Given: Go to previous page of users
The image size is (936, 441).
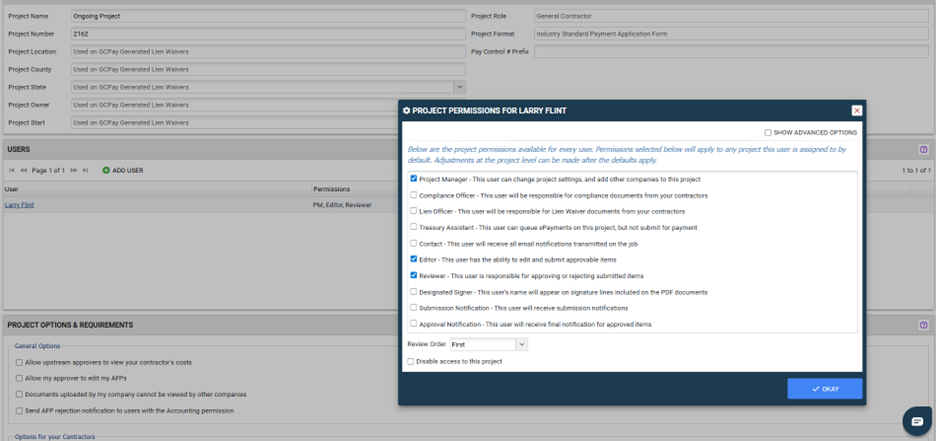Looking at the screenshot, I should 24,170.
